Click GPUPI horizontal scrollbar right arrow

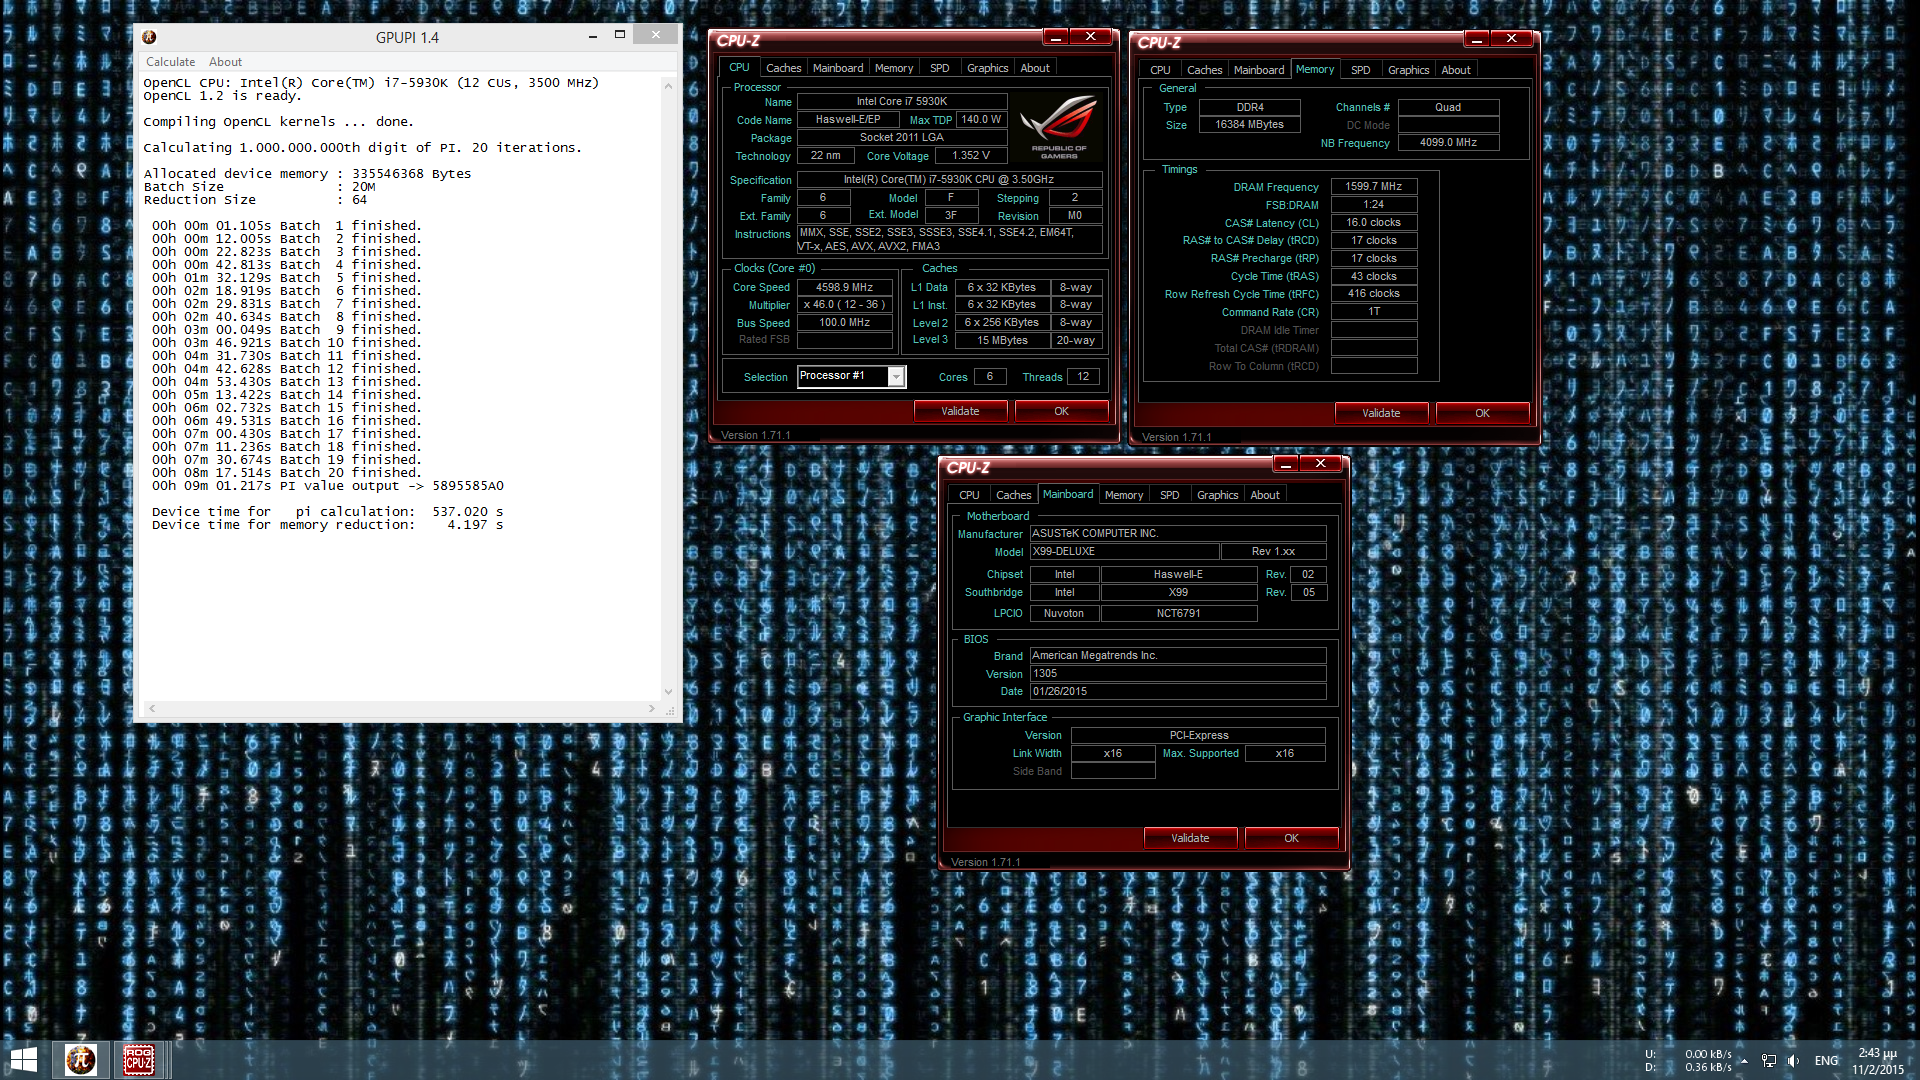click(x=652, y=708)
